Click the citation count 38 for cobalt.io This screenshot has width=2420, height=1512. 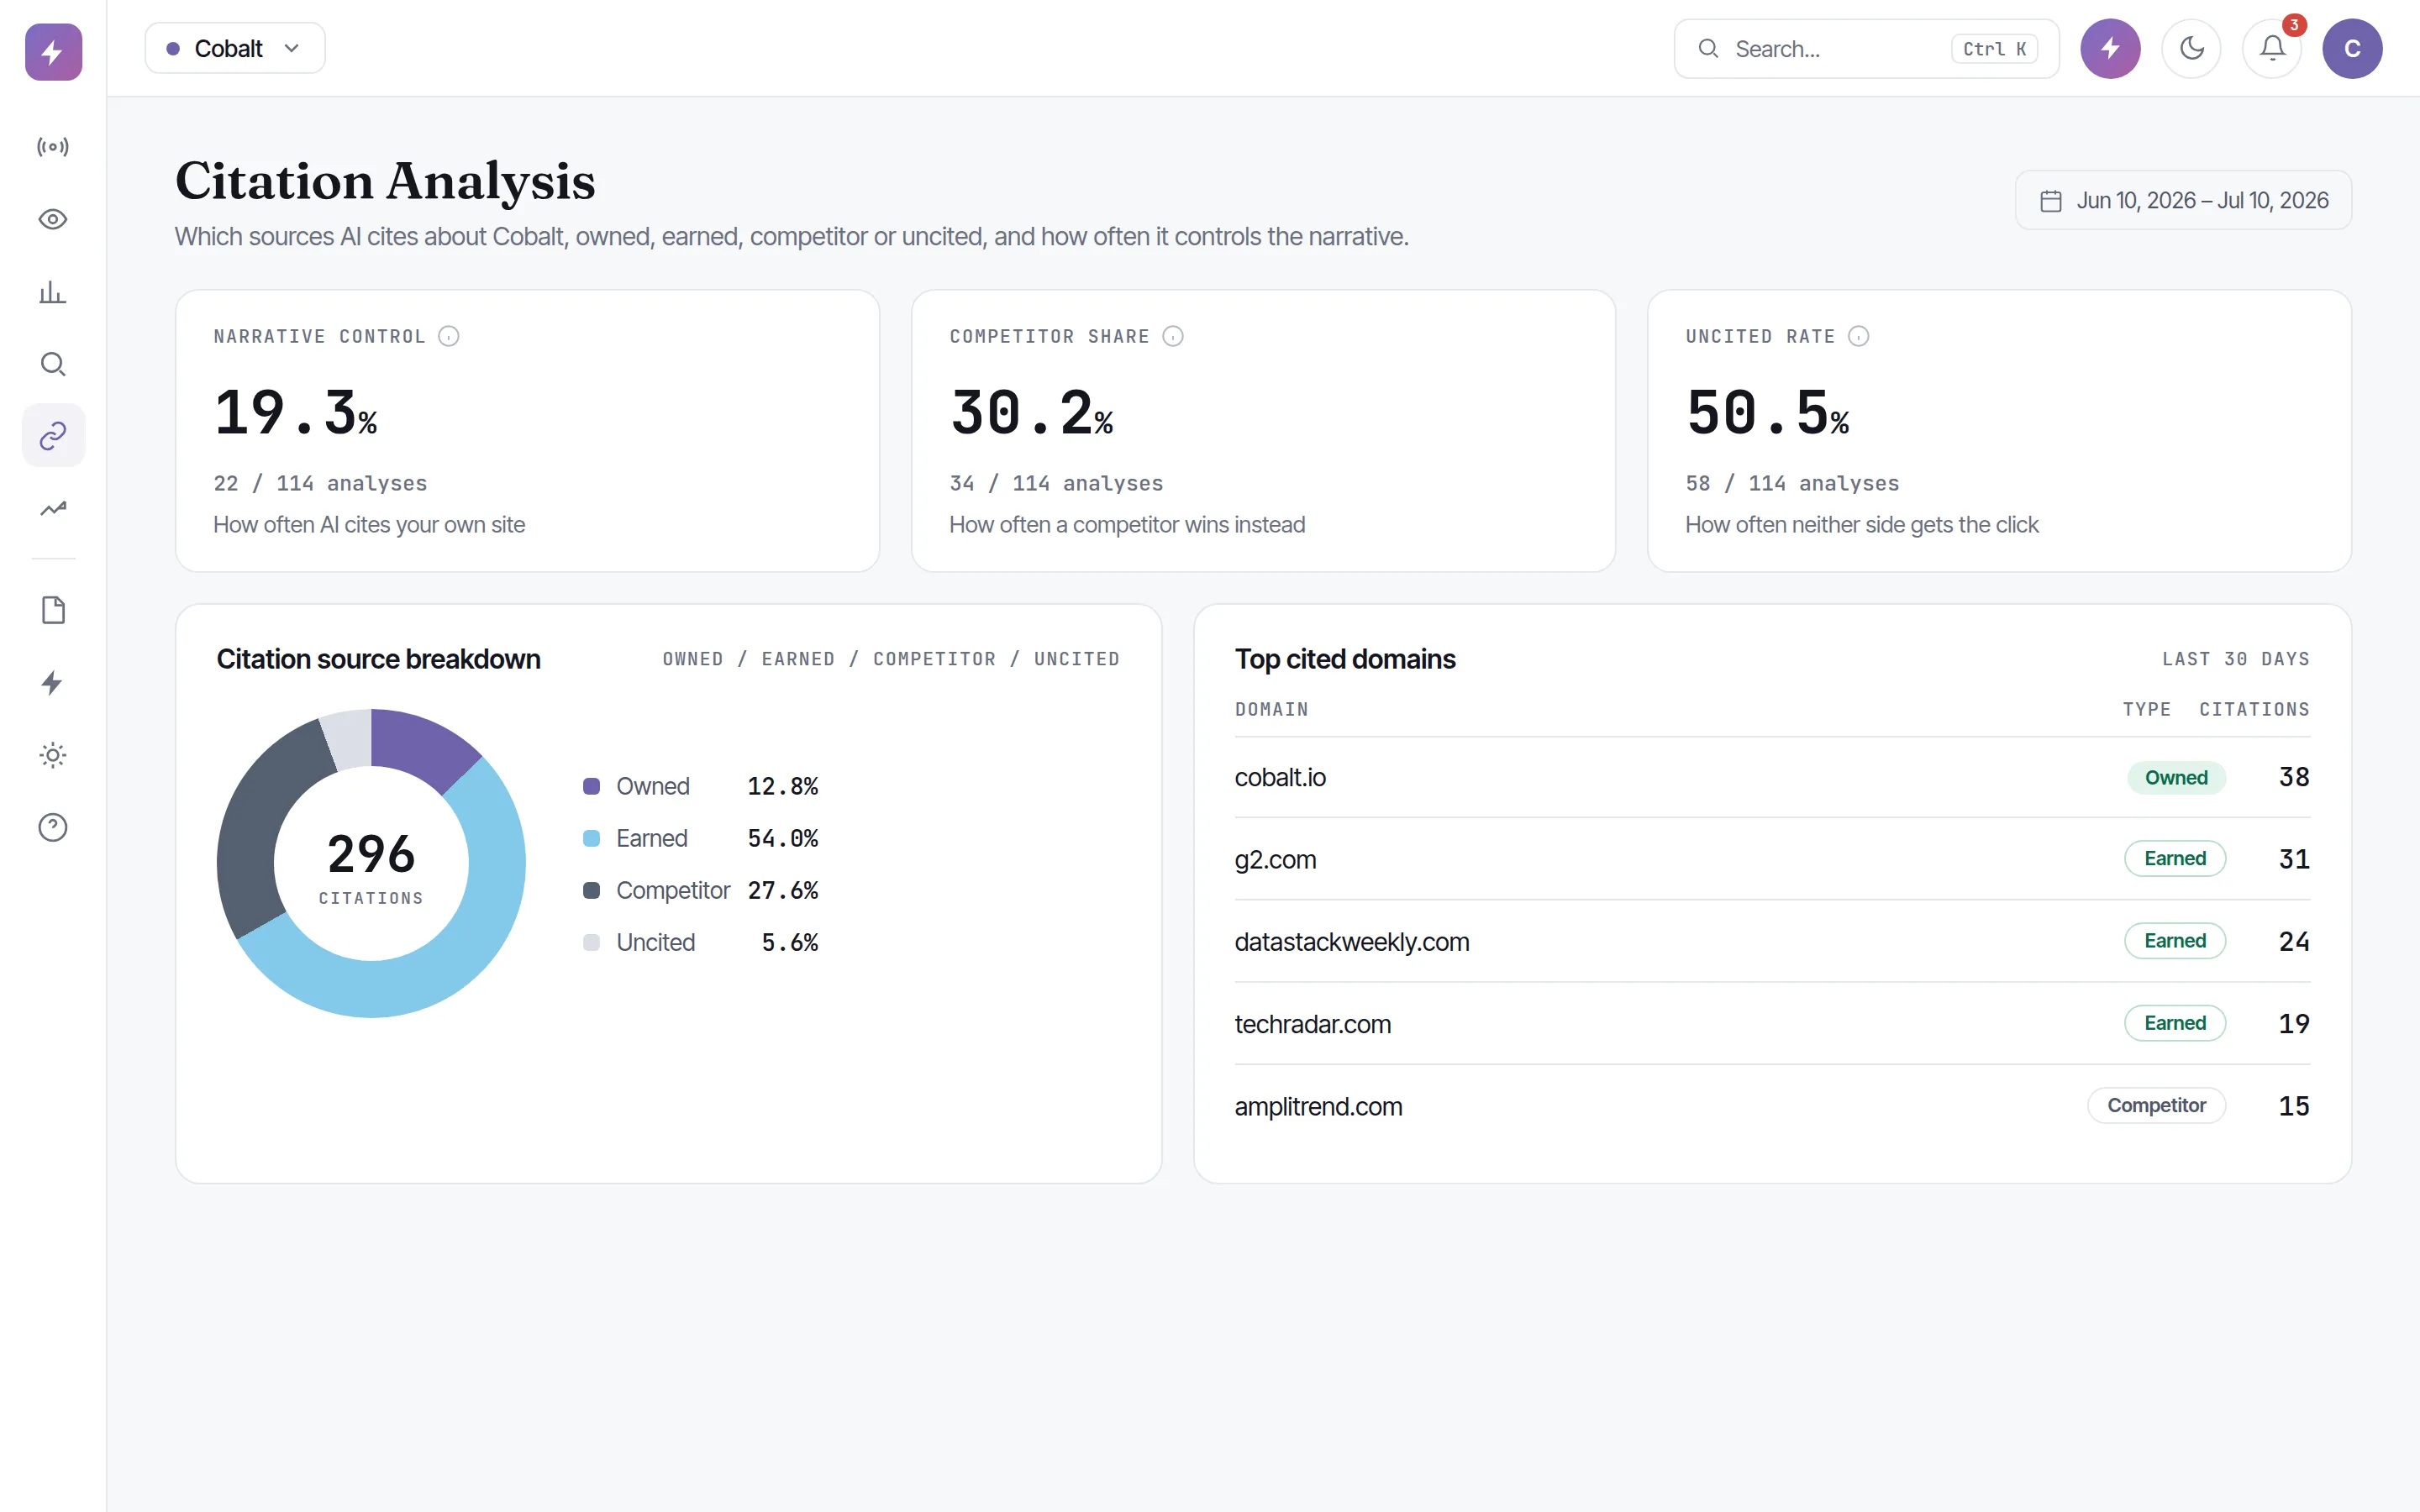tap(2294, 777)
